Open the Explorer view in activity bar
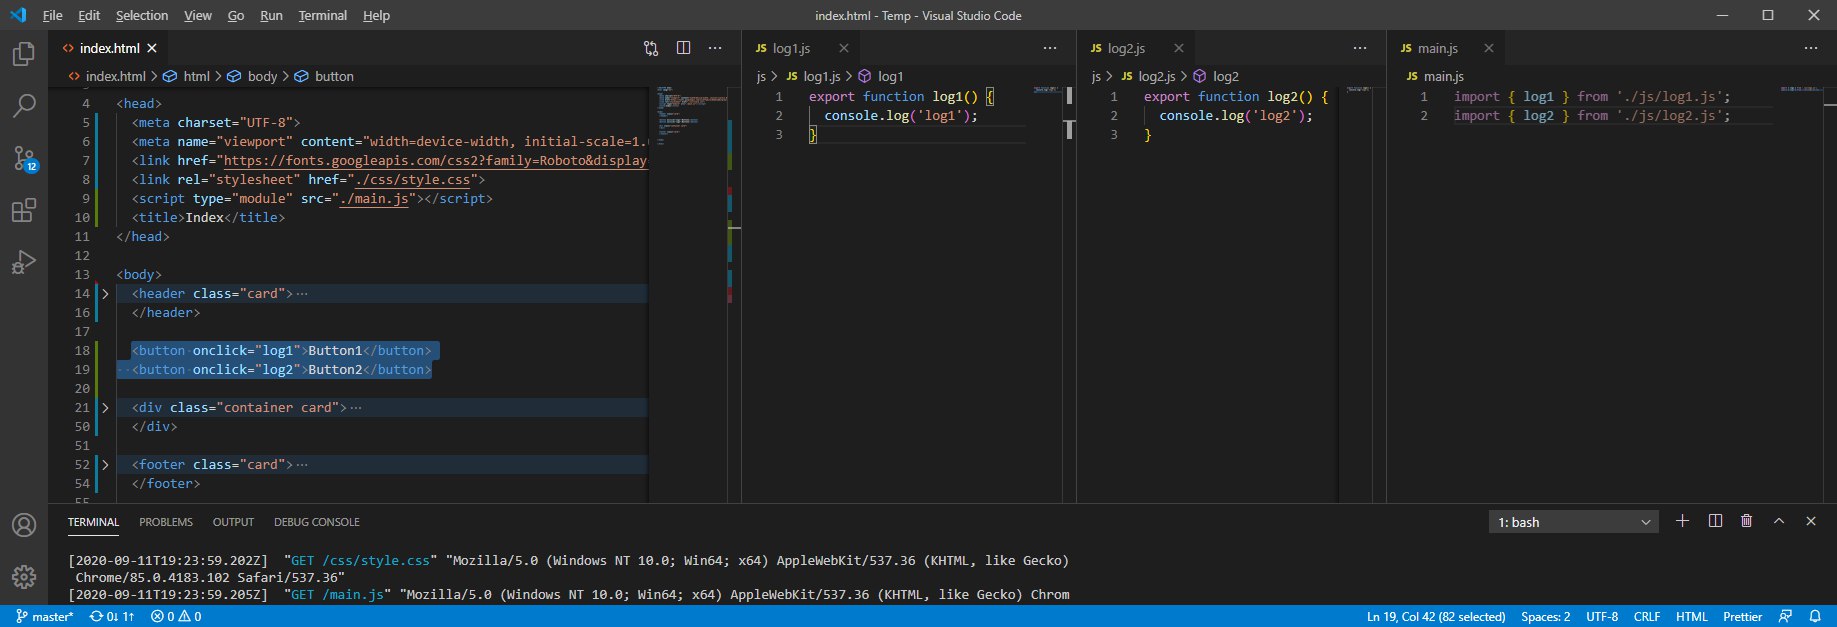Viewport: 1837px width, 627px height. 24,54
